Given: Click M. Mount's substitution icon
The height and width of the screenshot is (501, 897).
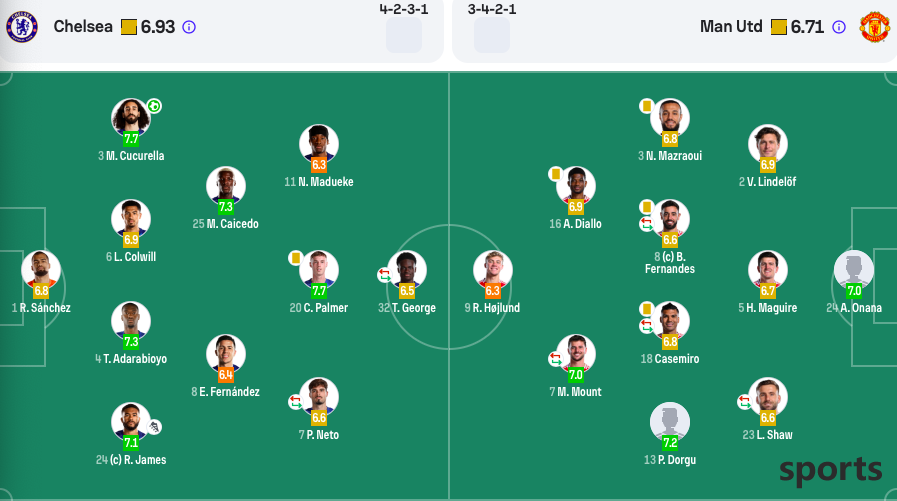Looking at the screenshot, I should (x=555, y=359).
